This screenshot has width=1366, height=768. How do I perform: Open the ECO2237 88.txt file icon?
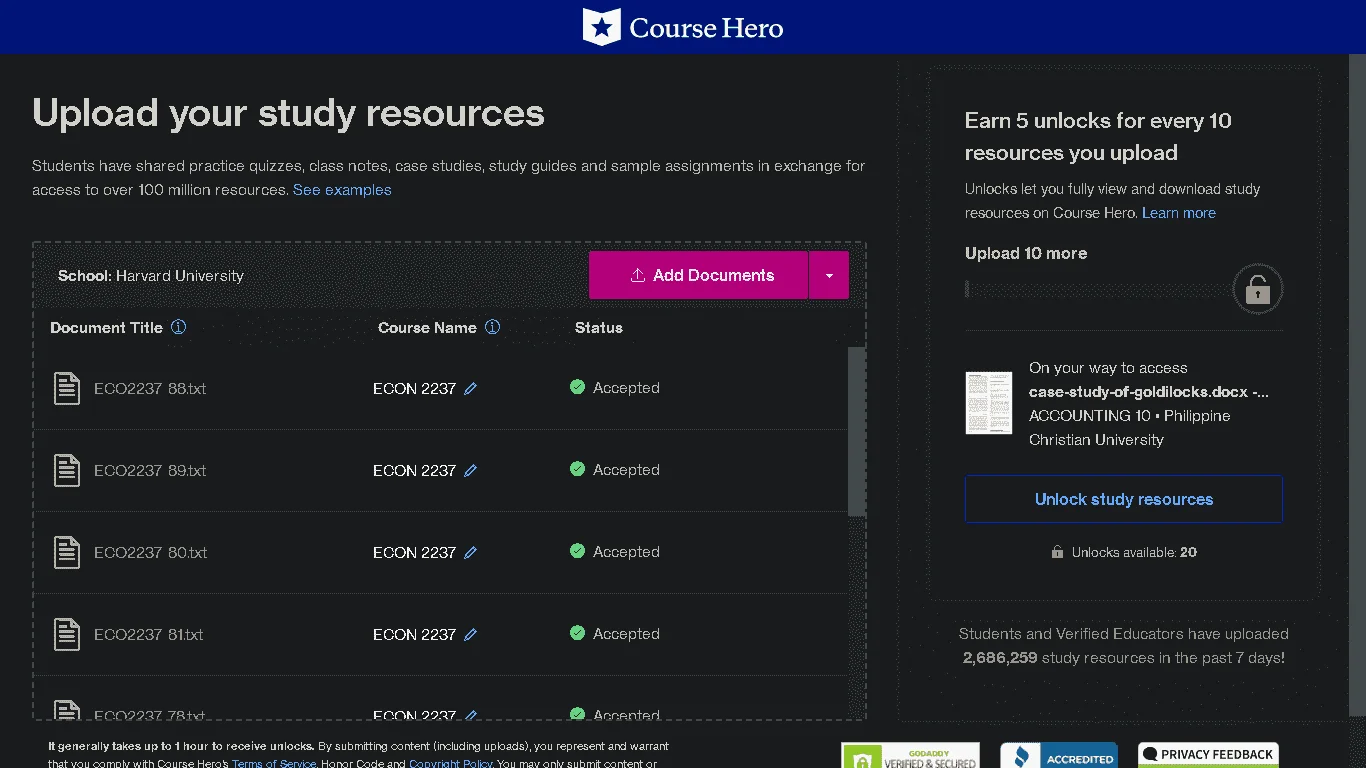coord(67,388)
